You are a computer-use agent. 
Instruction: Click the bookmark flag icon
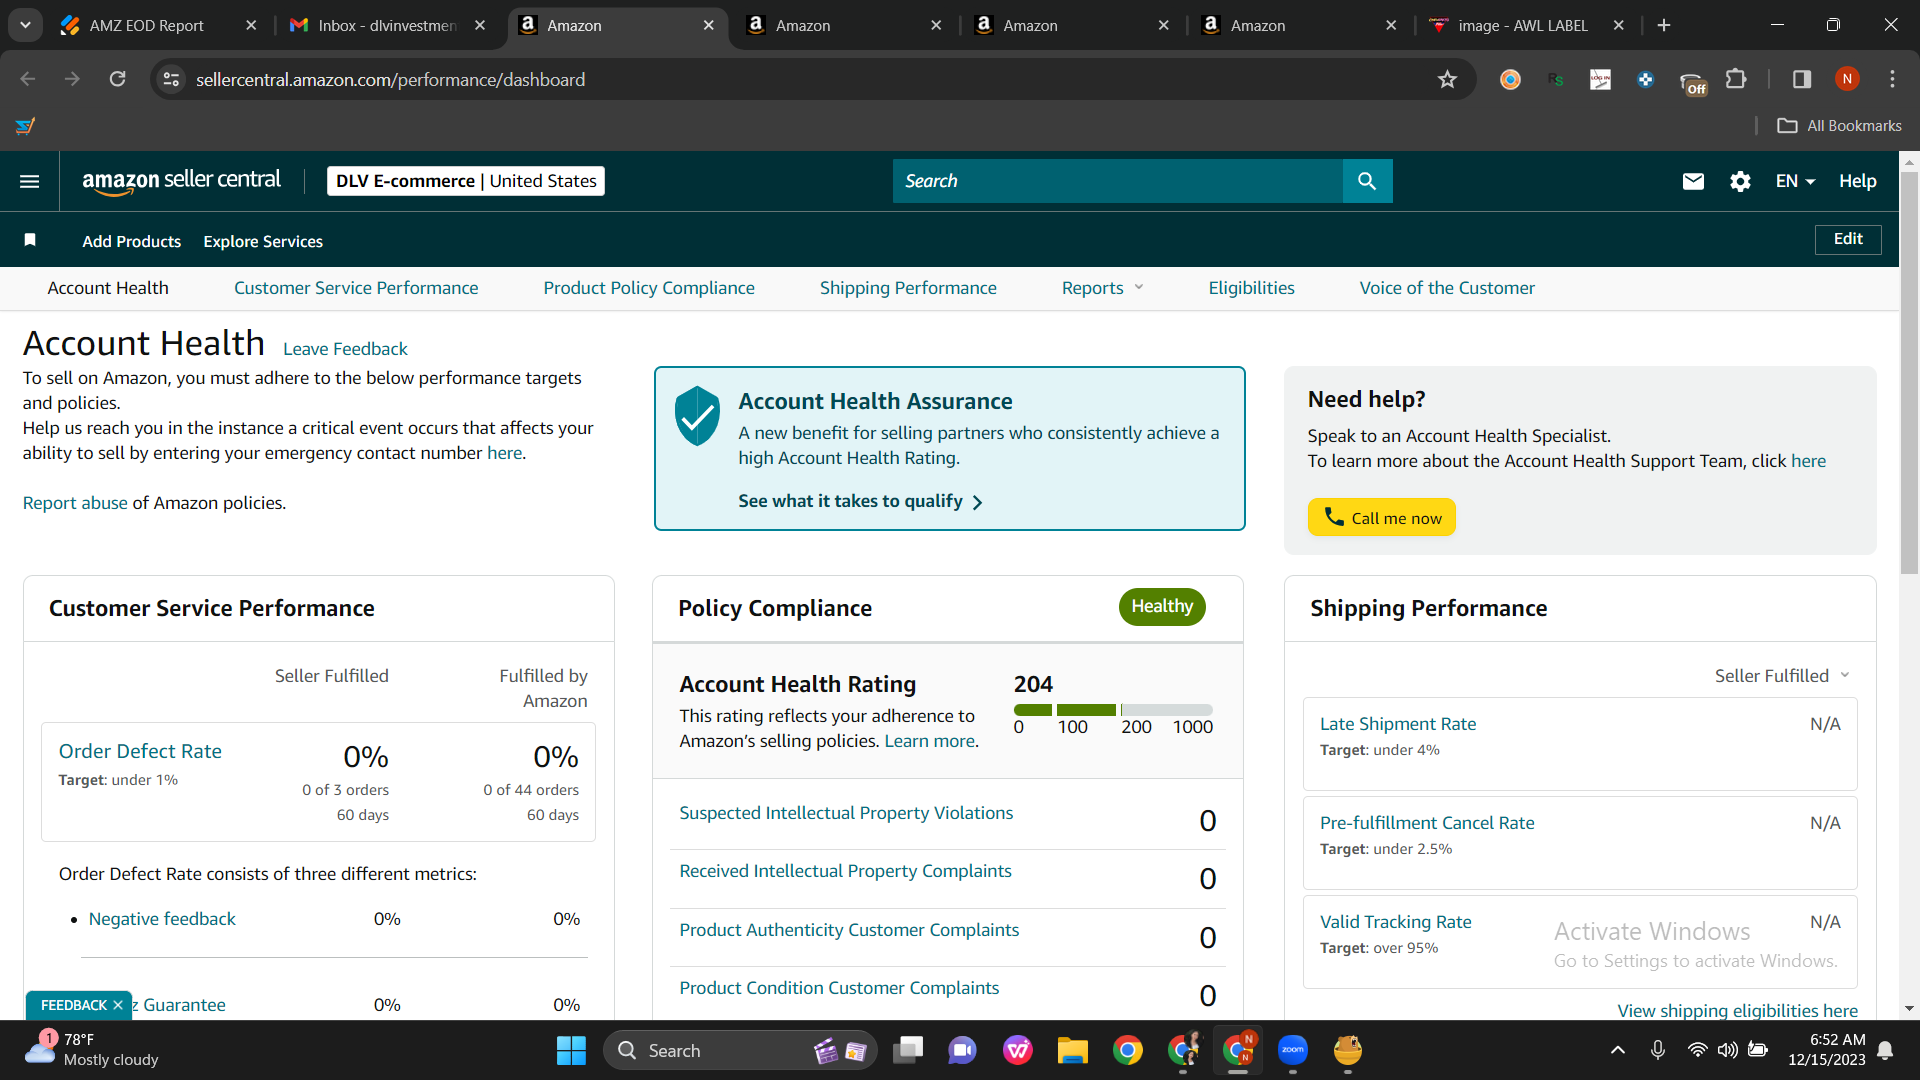pos(30,240)
